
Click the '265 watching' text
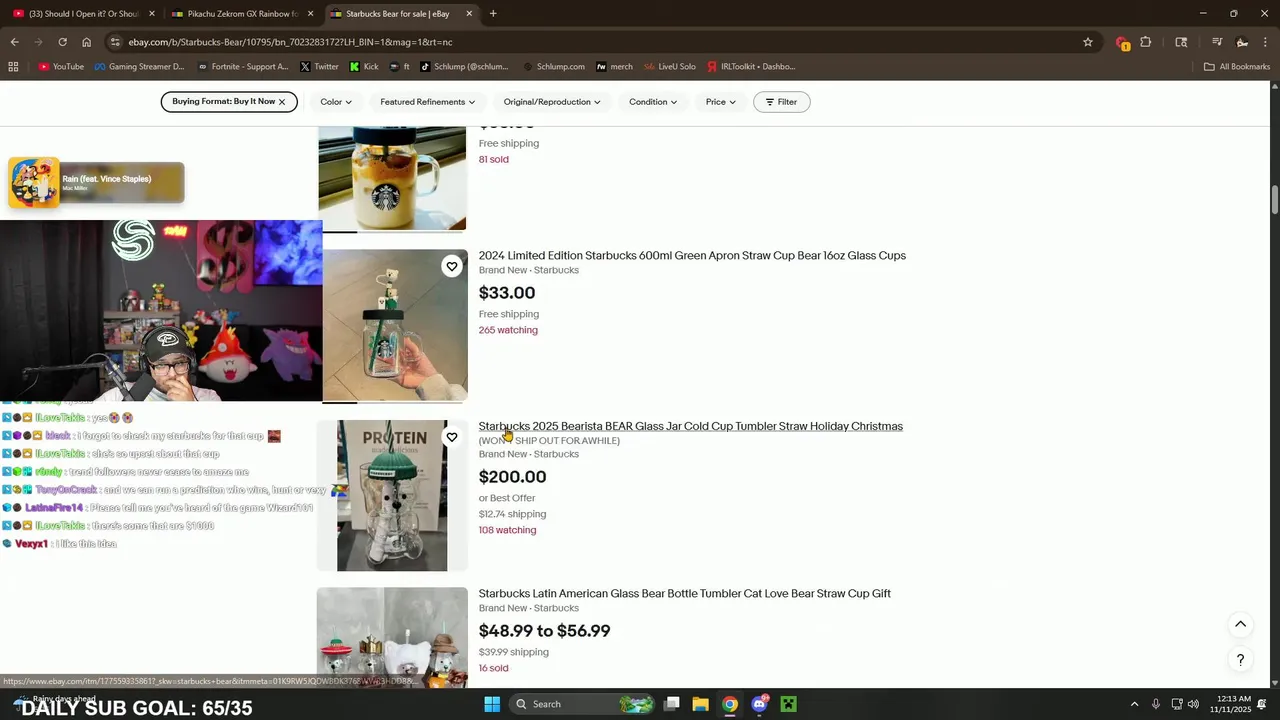(x=508, y=330)
